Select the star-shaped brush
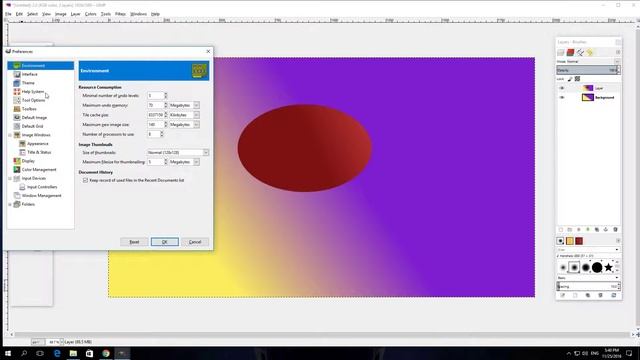Screen dimensions: 640x360 [x=608, y=267]
